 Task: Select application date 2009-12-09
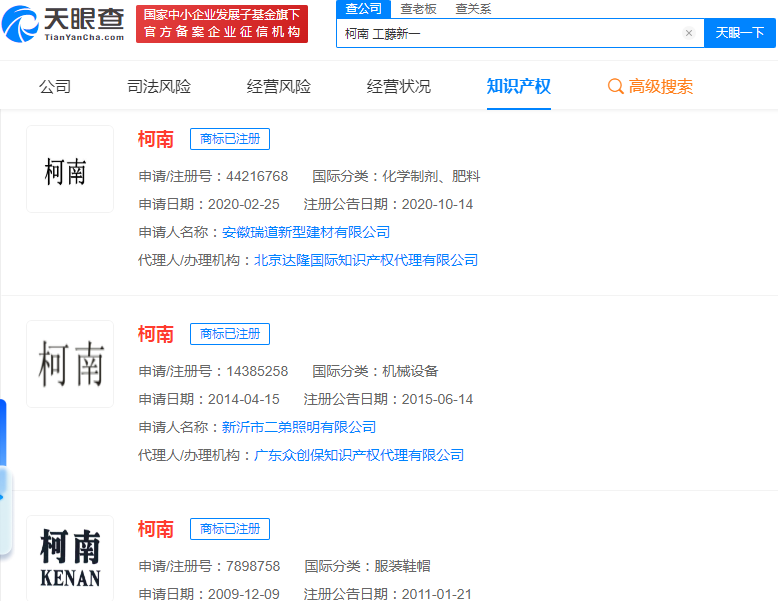coord(244,594)
